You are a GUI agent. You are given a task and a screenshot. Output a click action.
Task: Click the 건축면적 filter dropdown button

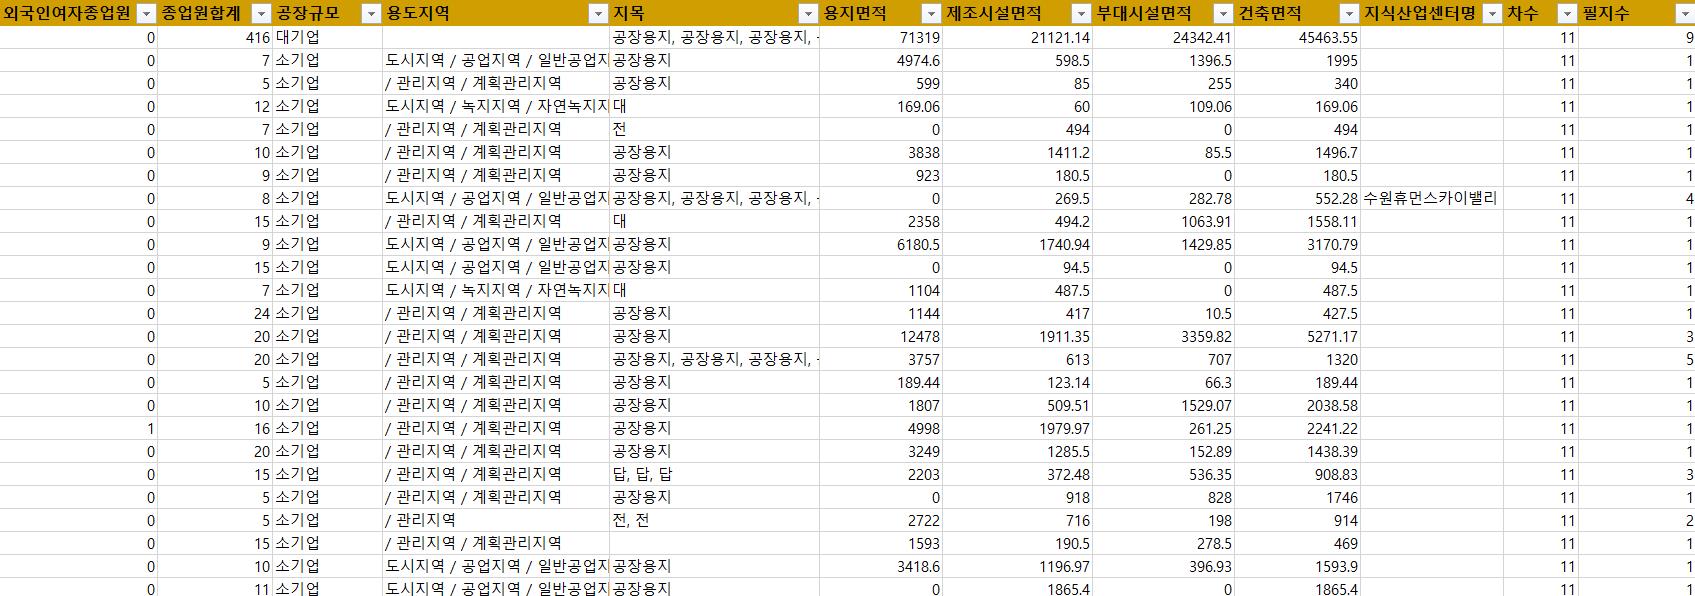point(1349,13)
